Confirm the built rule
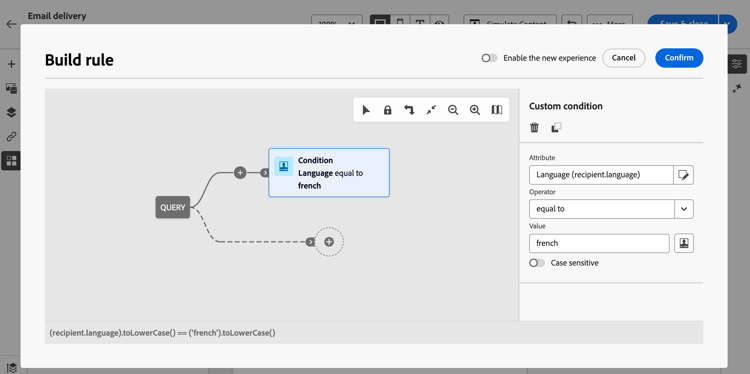The image size is (750, 374). coord(679,58)
